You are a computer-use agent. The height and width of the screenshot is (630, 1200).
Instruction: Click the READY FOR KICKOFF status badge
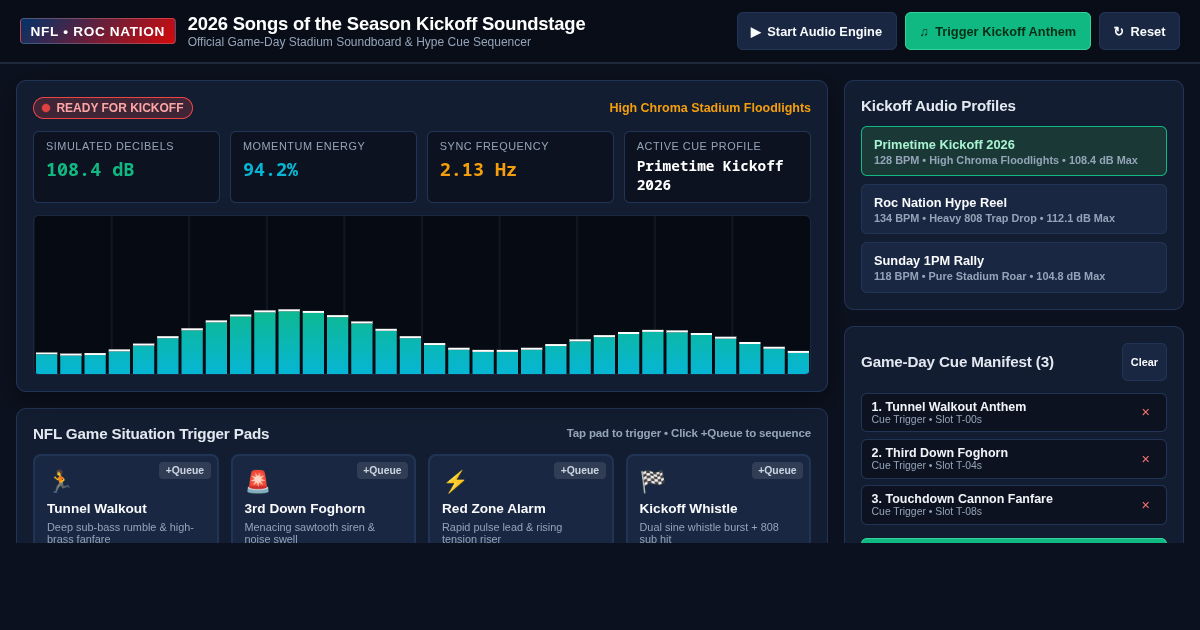113,108
